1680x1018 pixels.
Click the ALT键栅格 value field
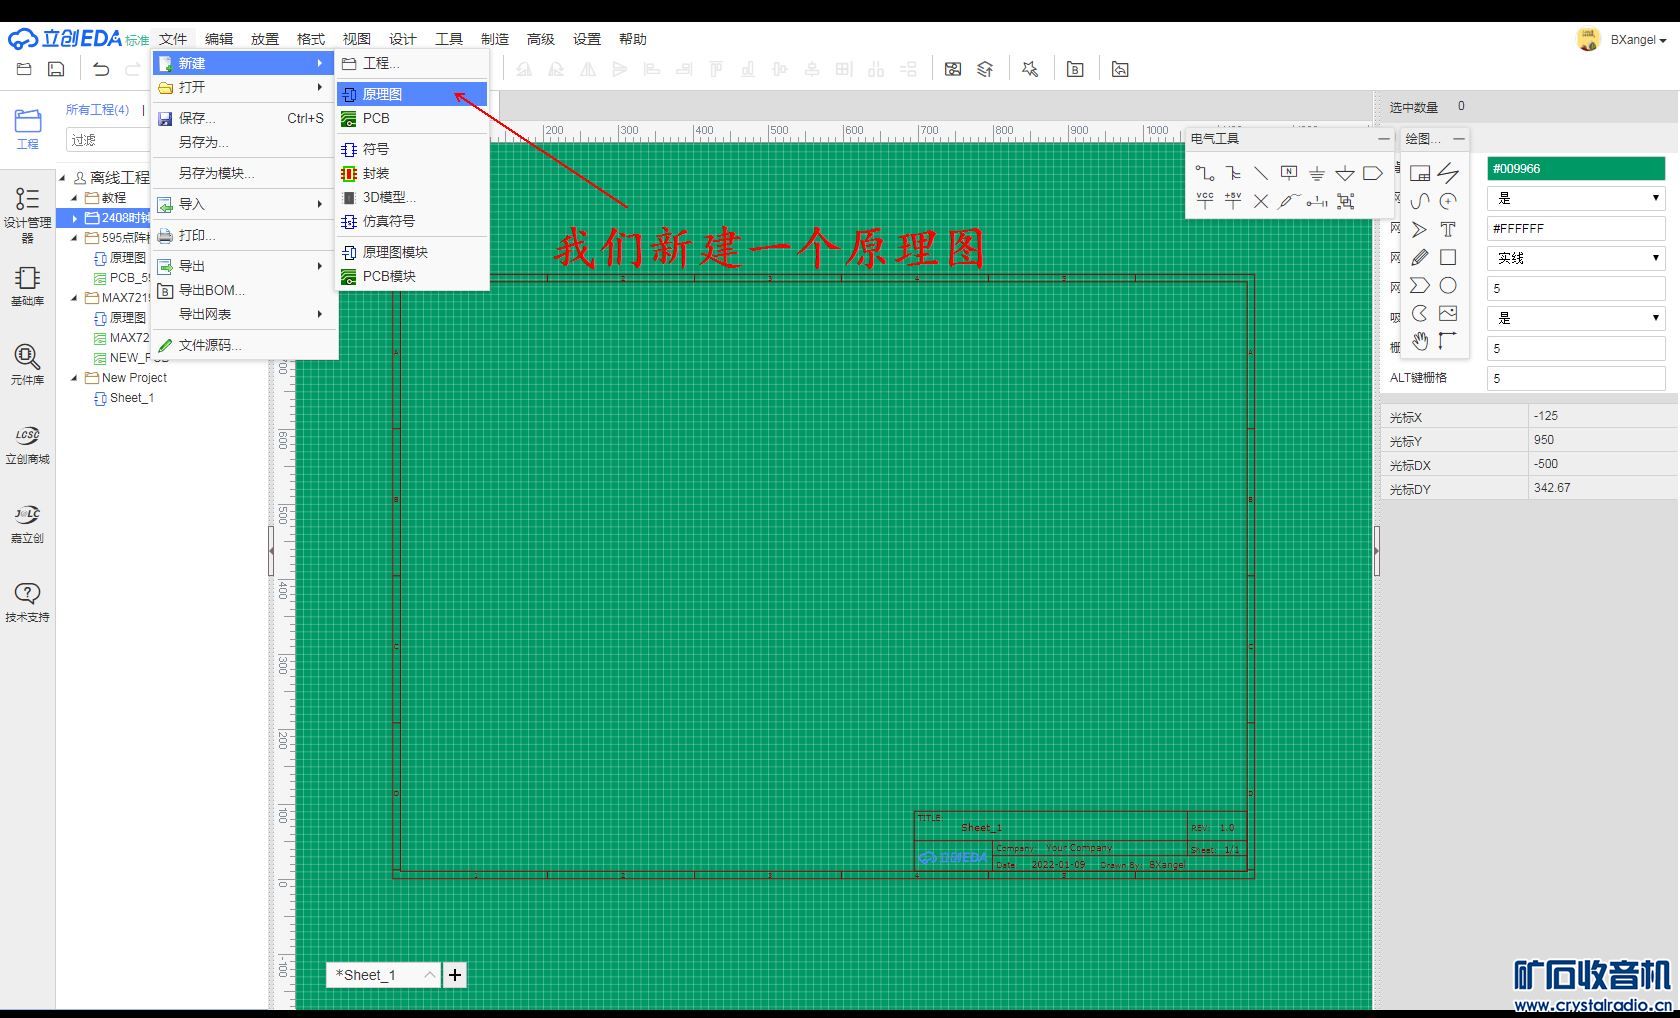(1576, 378)
